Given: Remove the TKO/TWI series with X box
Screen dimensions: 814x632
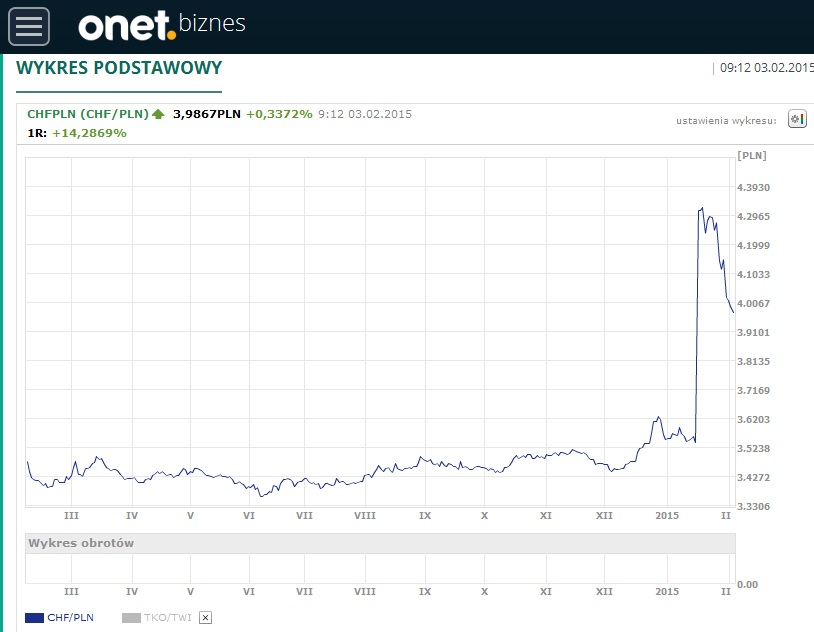Looking at the screenshot, I should pyautogui.click(x=205, y=618).
